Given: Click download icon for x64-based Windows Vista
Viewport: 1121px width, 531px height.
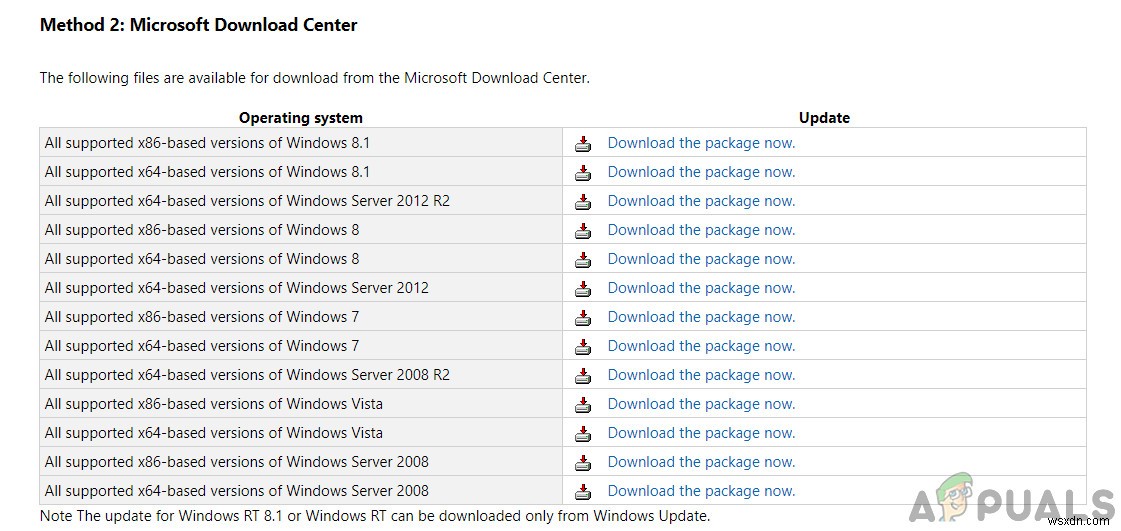Looking at the screenshot, I should (x=583, y=433).
